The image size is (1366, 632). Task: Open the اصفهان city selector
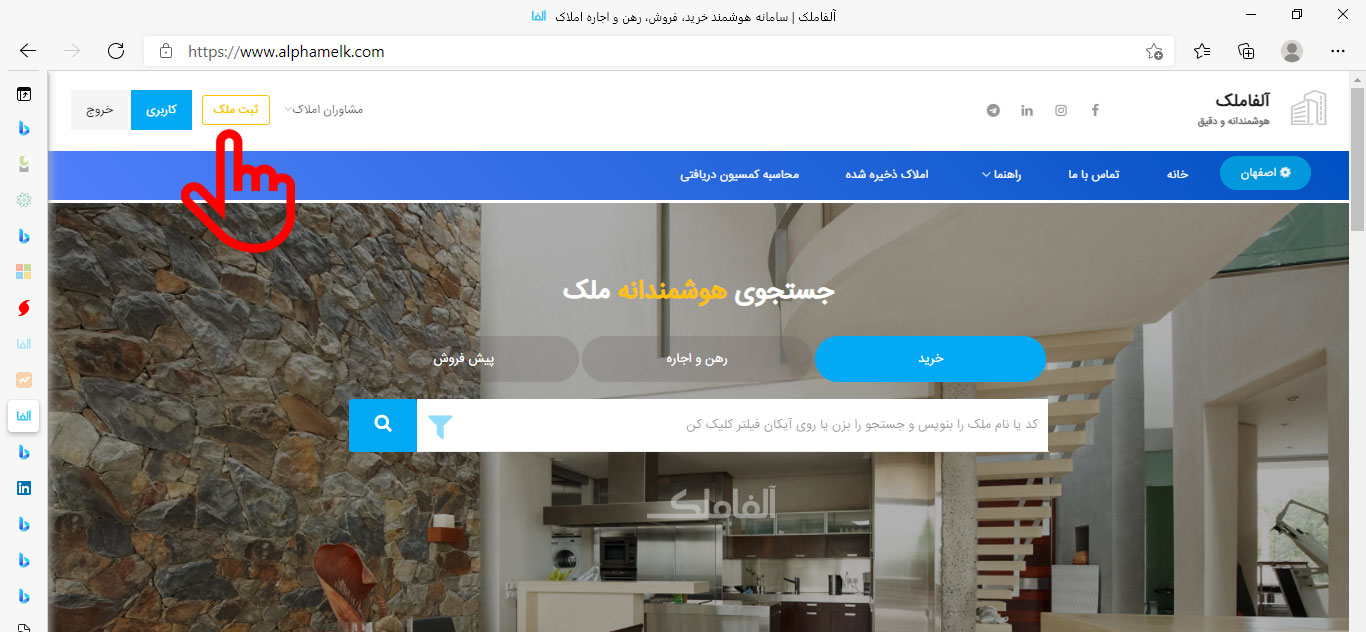(x=1265, y=173)
